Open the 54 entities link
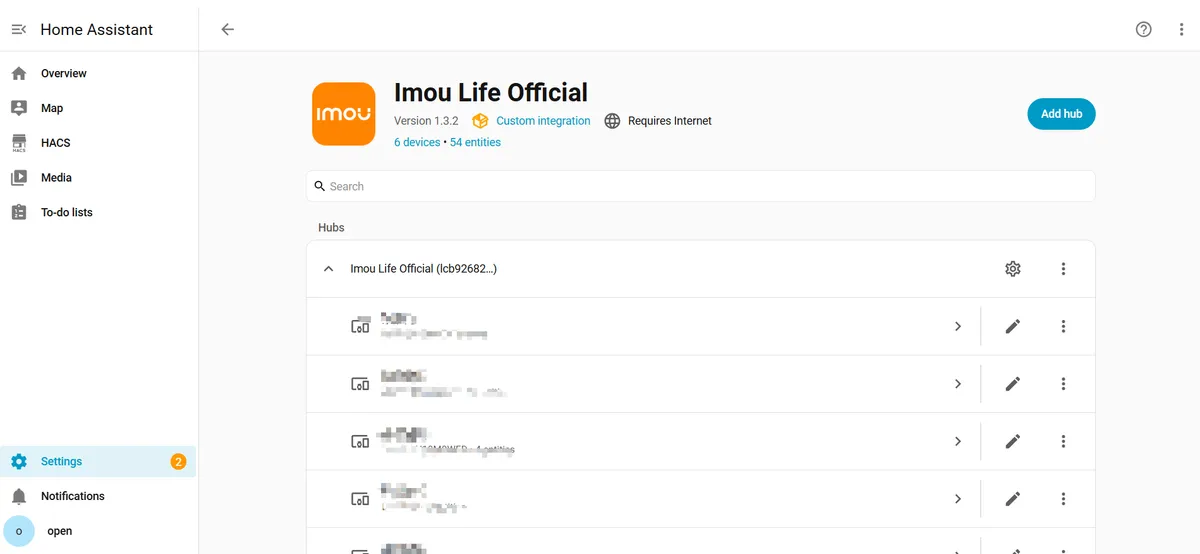 tap(475, 142)
